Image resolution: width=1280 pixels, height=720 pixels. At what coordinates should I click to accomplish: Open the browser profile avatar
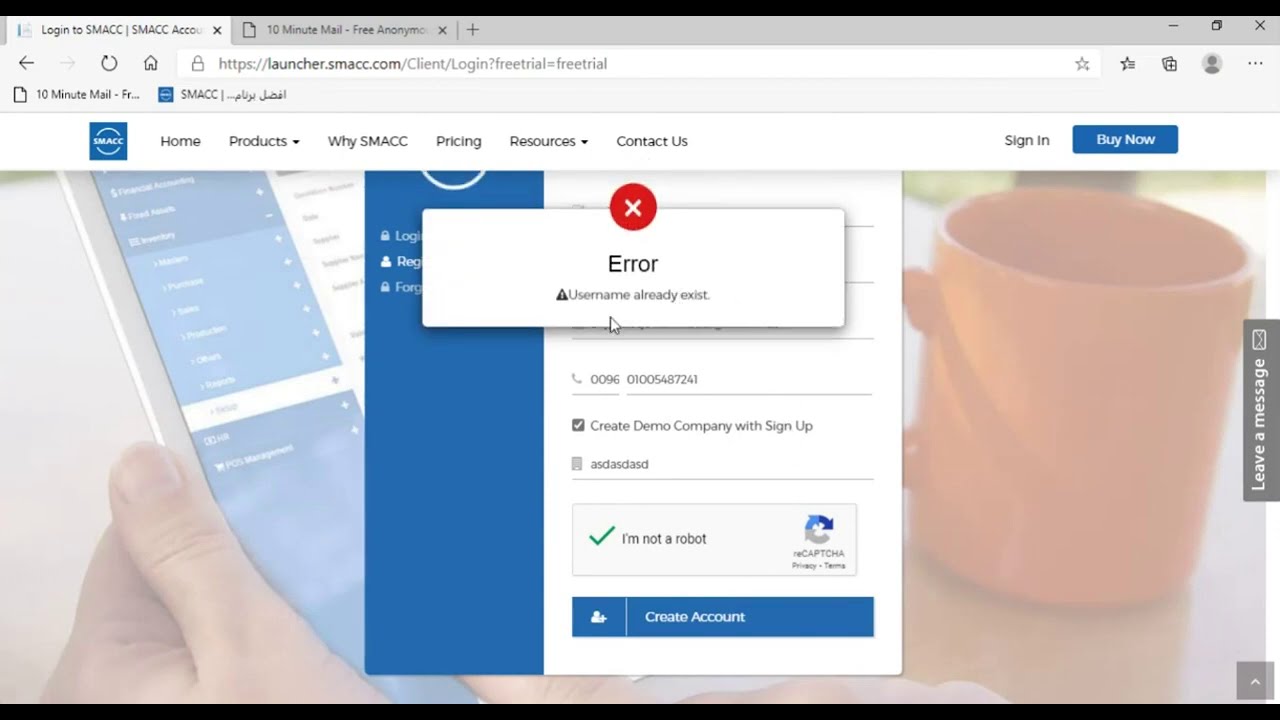[1212, 64]
